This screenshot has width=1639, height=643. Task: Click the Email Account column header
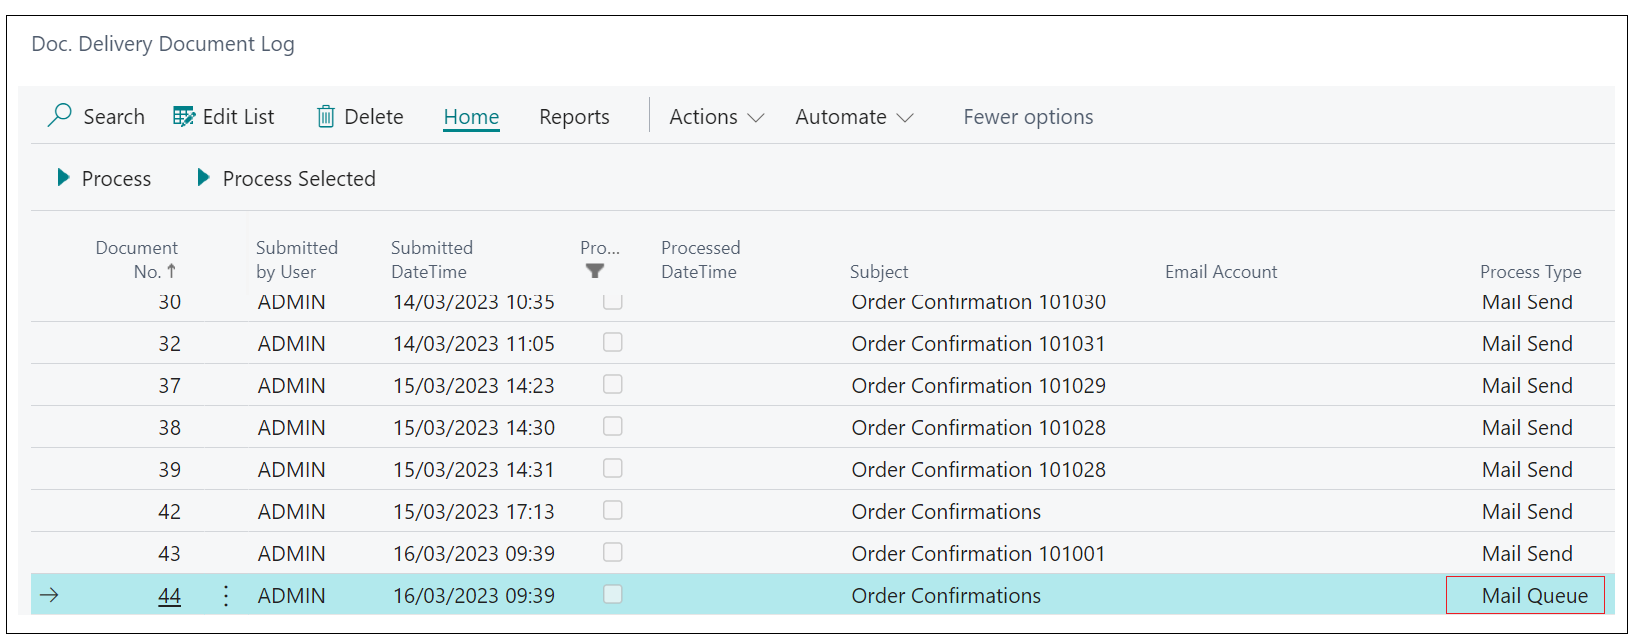1221,272
